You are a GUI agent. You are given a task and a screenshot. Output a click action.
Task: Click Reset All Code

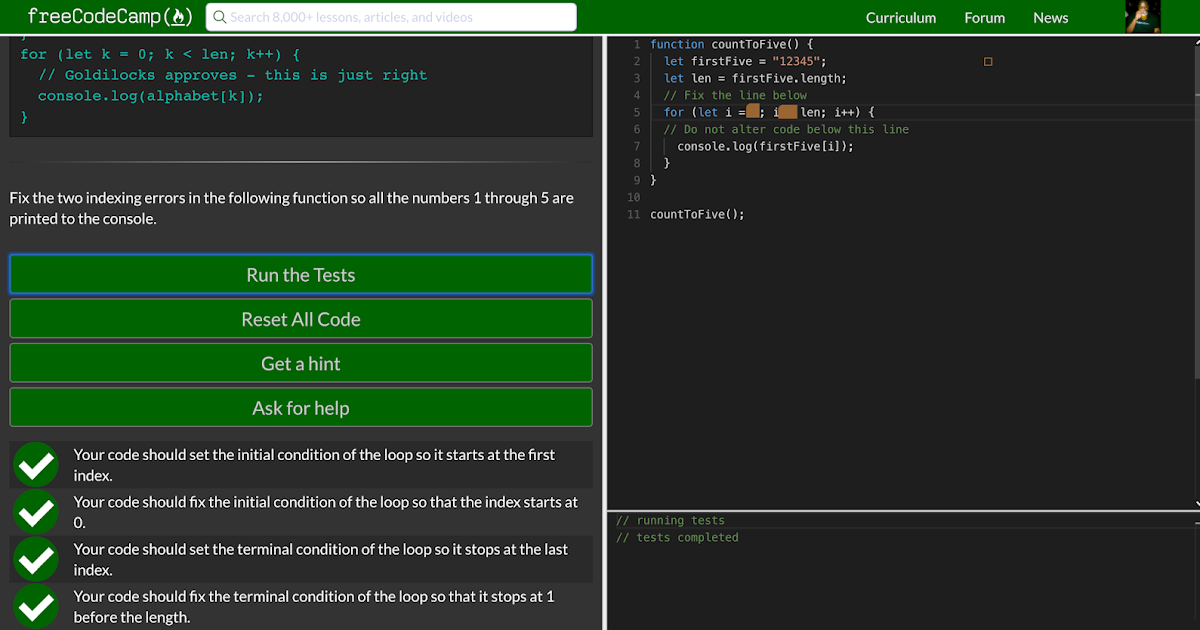pos(300,319)
